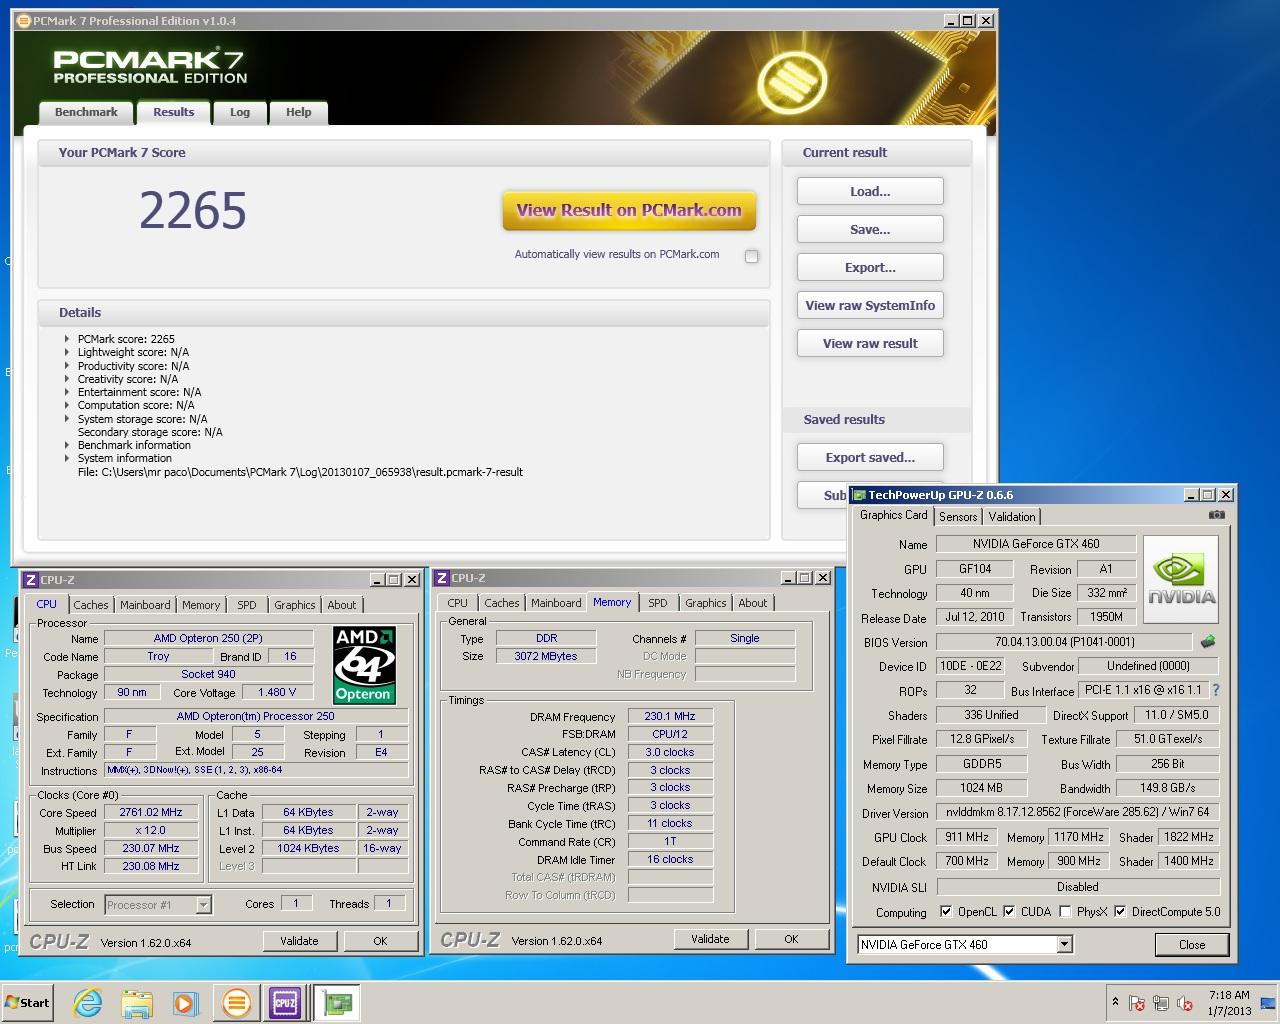This screenshot has height=1024, width=1280.
Task: Click the Action Center flag tray icon
Action: (x=1137, y=1003)
